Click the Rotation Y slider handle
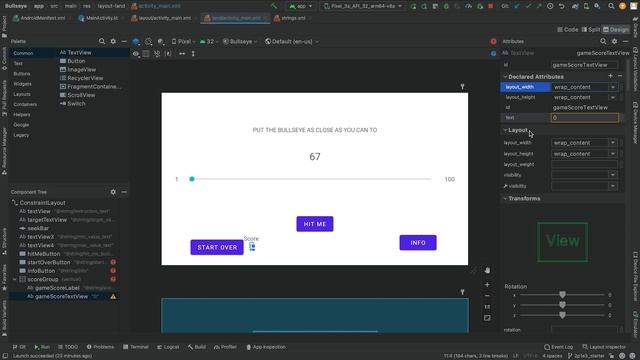Screen dimensions: 640x360 562,305
